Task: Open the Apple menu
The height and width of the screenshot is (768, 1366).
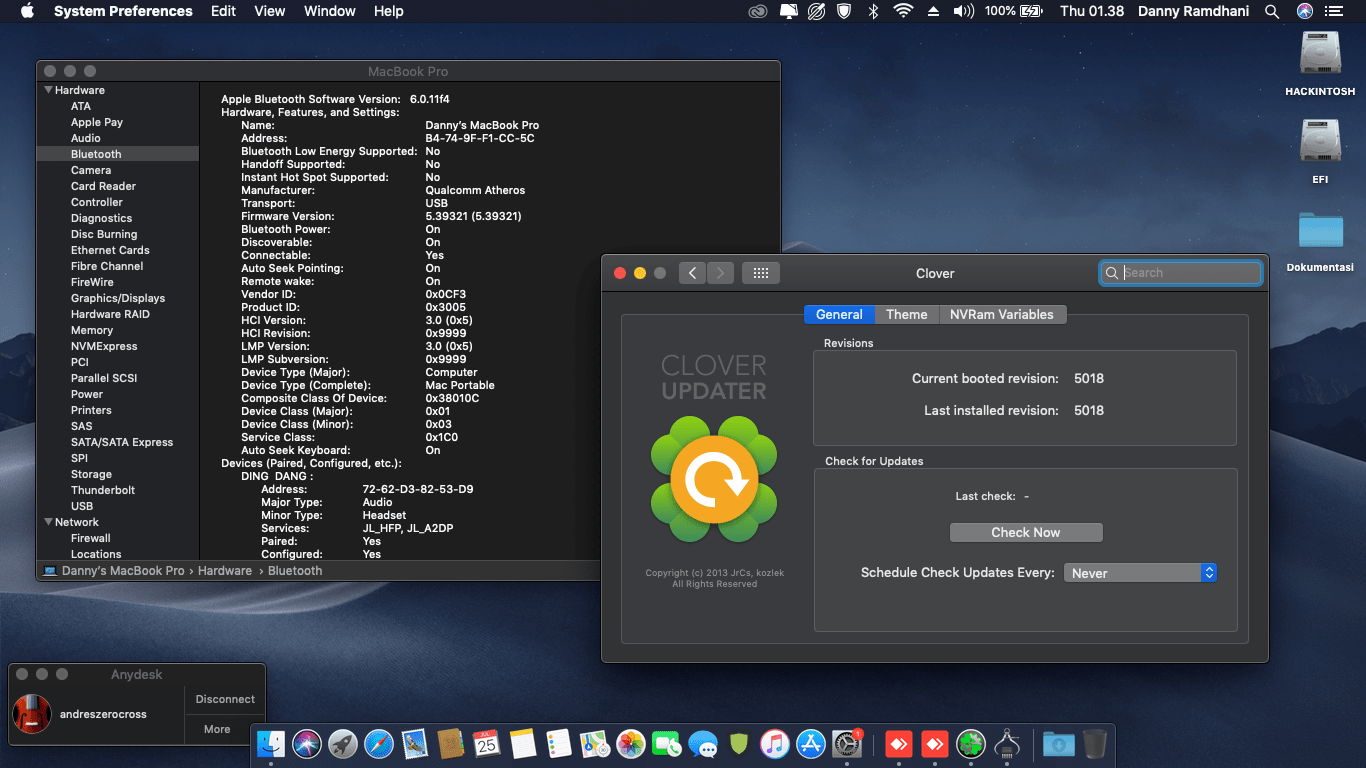Action: point(27,11)
